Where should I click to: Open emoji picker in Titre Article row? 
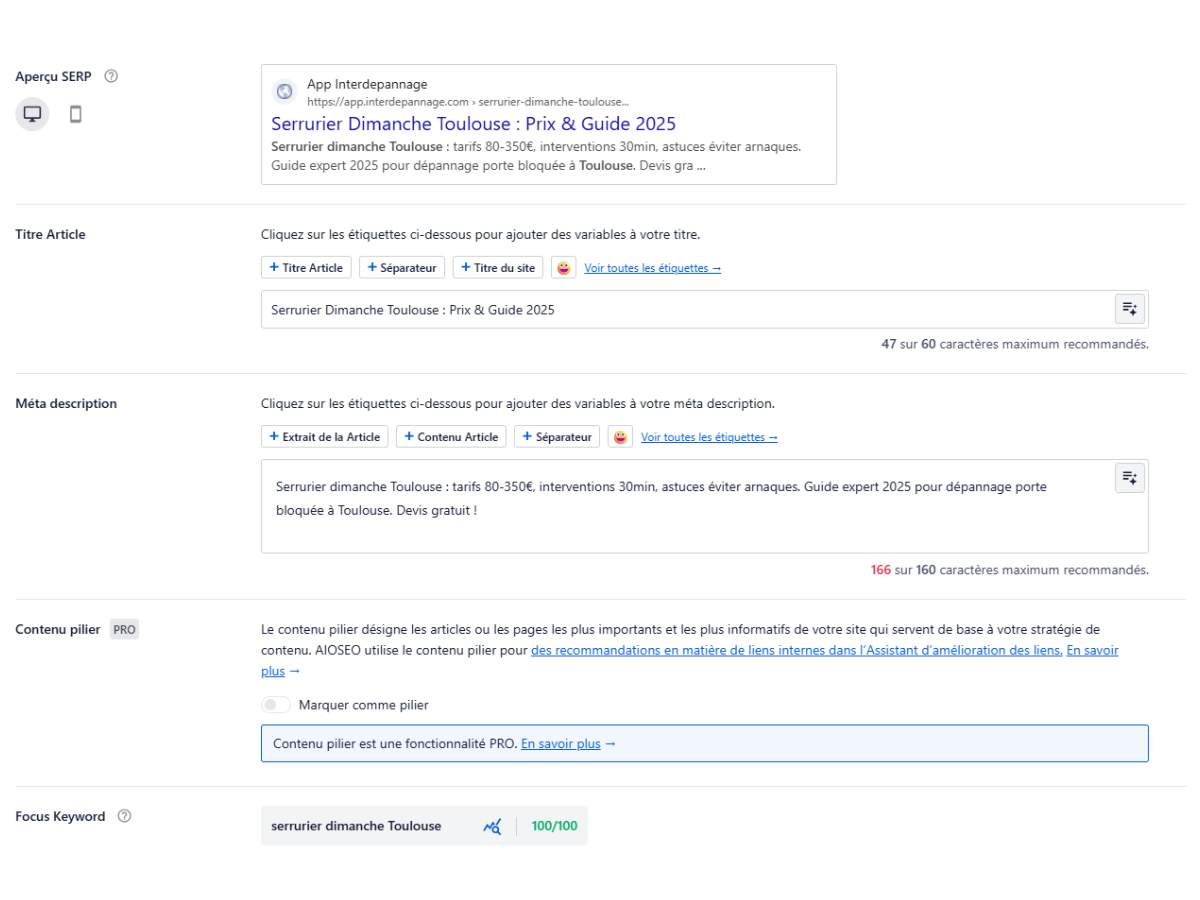(x=565, y=268)
